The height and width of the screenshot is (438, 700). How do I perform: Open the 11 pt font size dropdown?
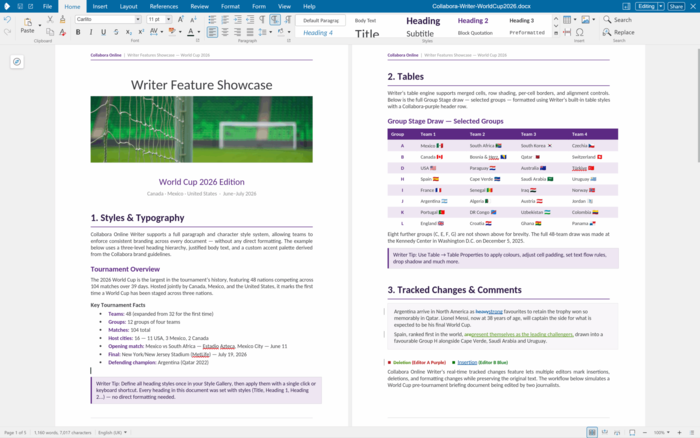pyautogui.click(x=168, y=19)
